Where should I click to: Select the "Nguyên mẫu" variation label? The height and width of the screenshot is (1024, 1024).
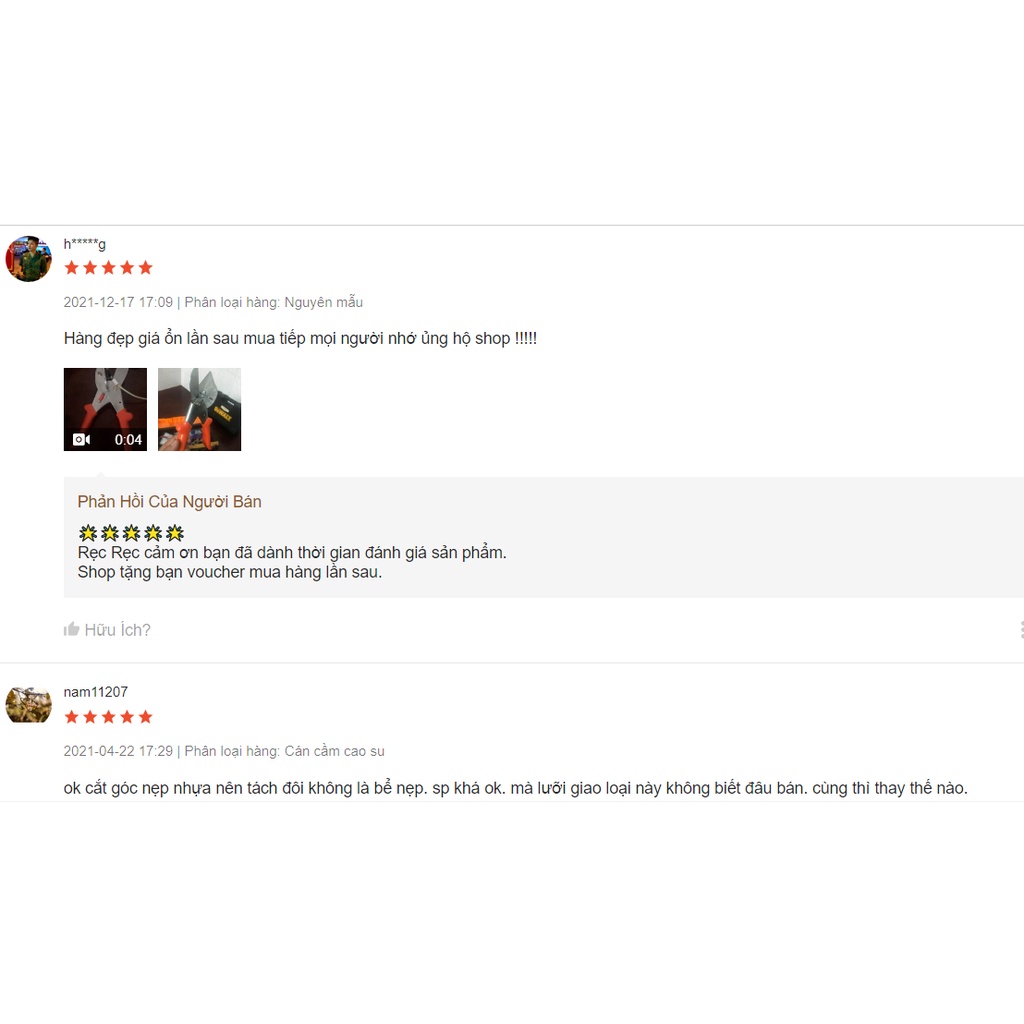(x=323, y=302)
